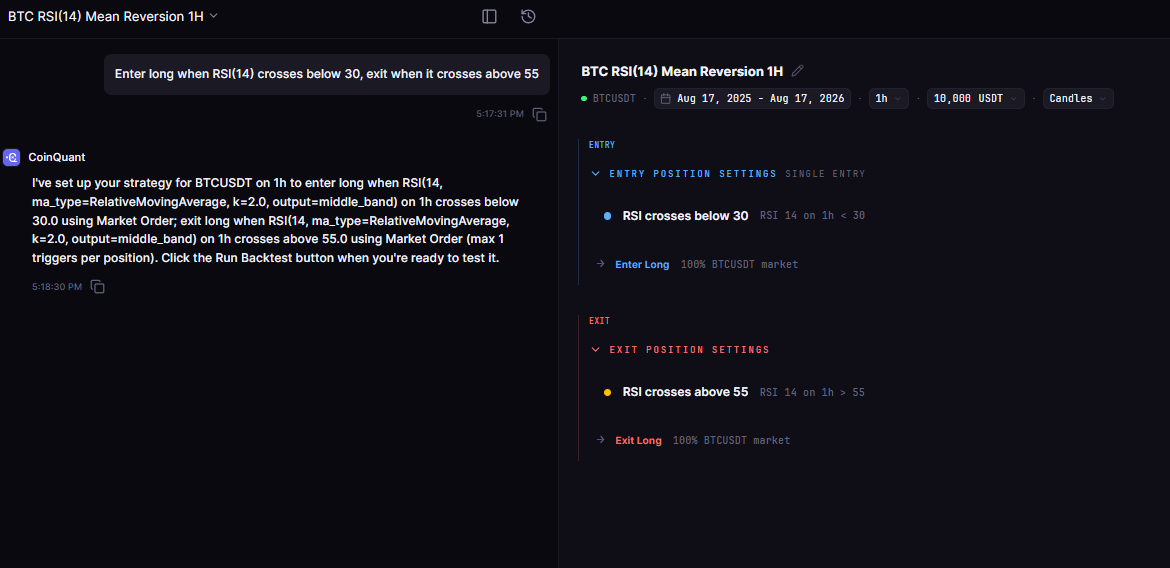1170x568 pixels.
Task: Select the RSI crosses below 30 condition
Action: (685, 216)
